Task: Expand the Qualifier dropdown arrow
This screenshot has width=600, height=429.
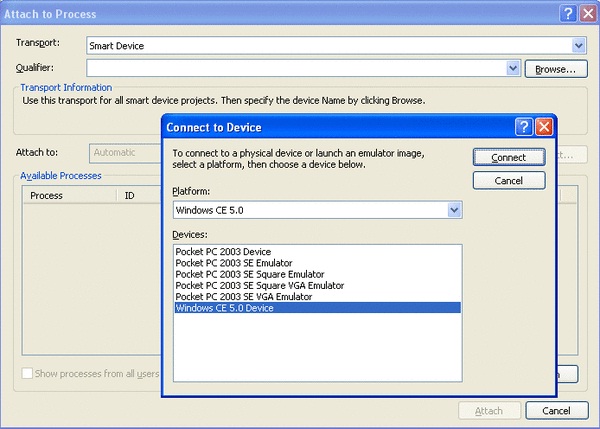Action: (514, 68)
